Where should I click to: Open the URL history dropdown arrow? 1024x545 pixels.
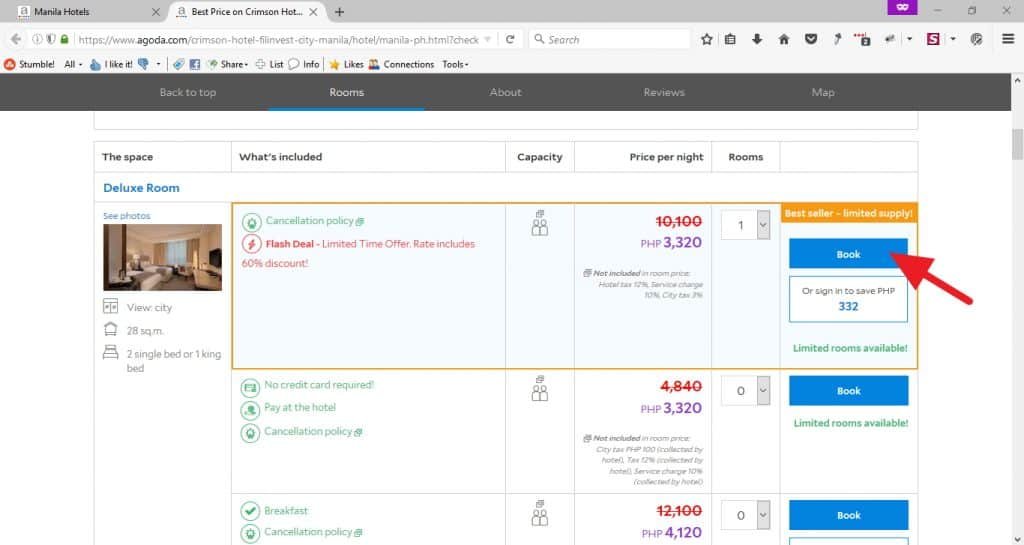pyautogui.click(x=487, y=39)
